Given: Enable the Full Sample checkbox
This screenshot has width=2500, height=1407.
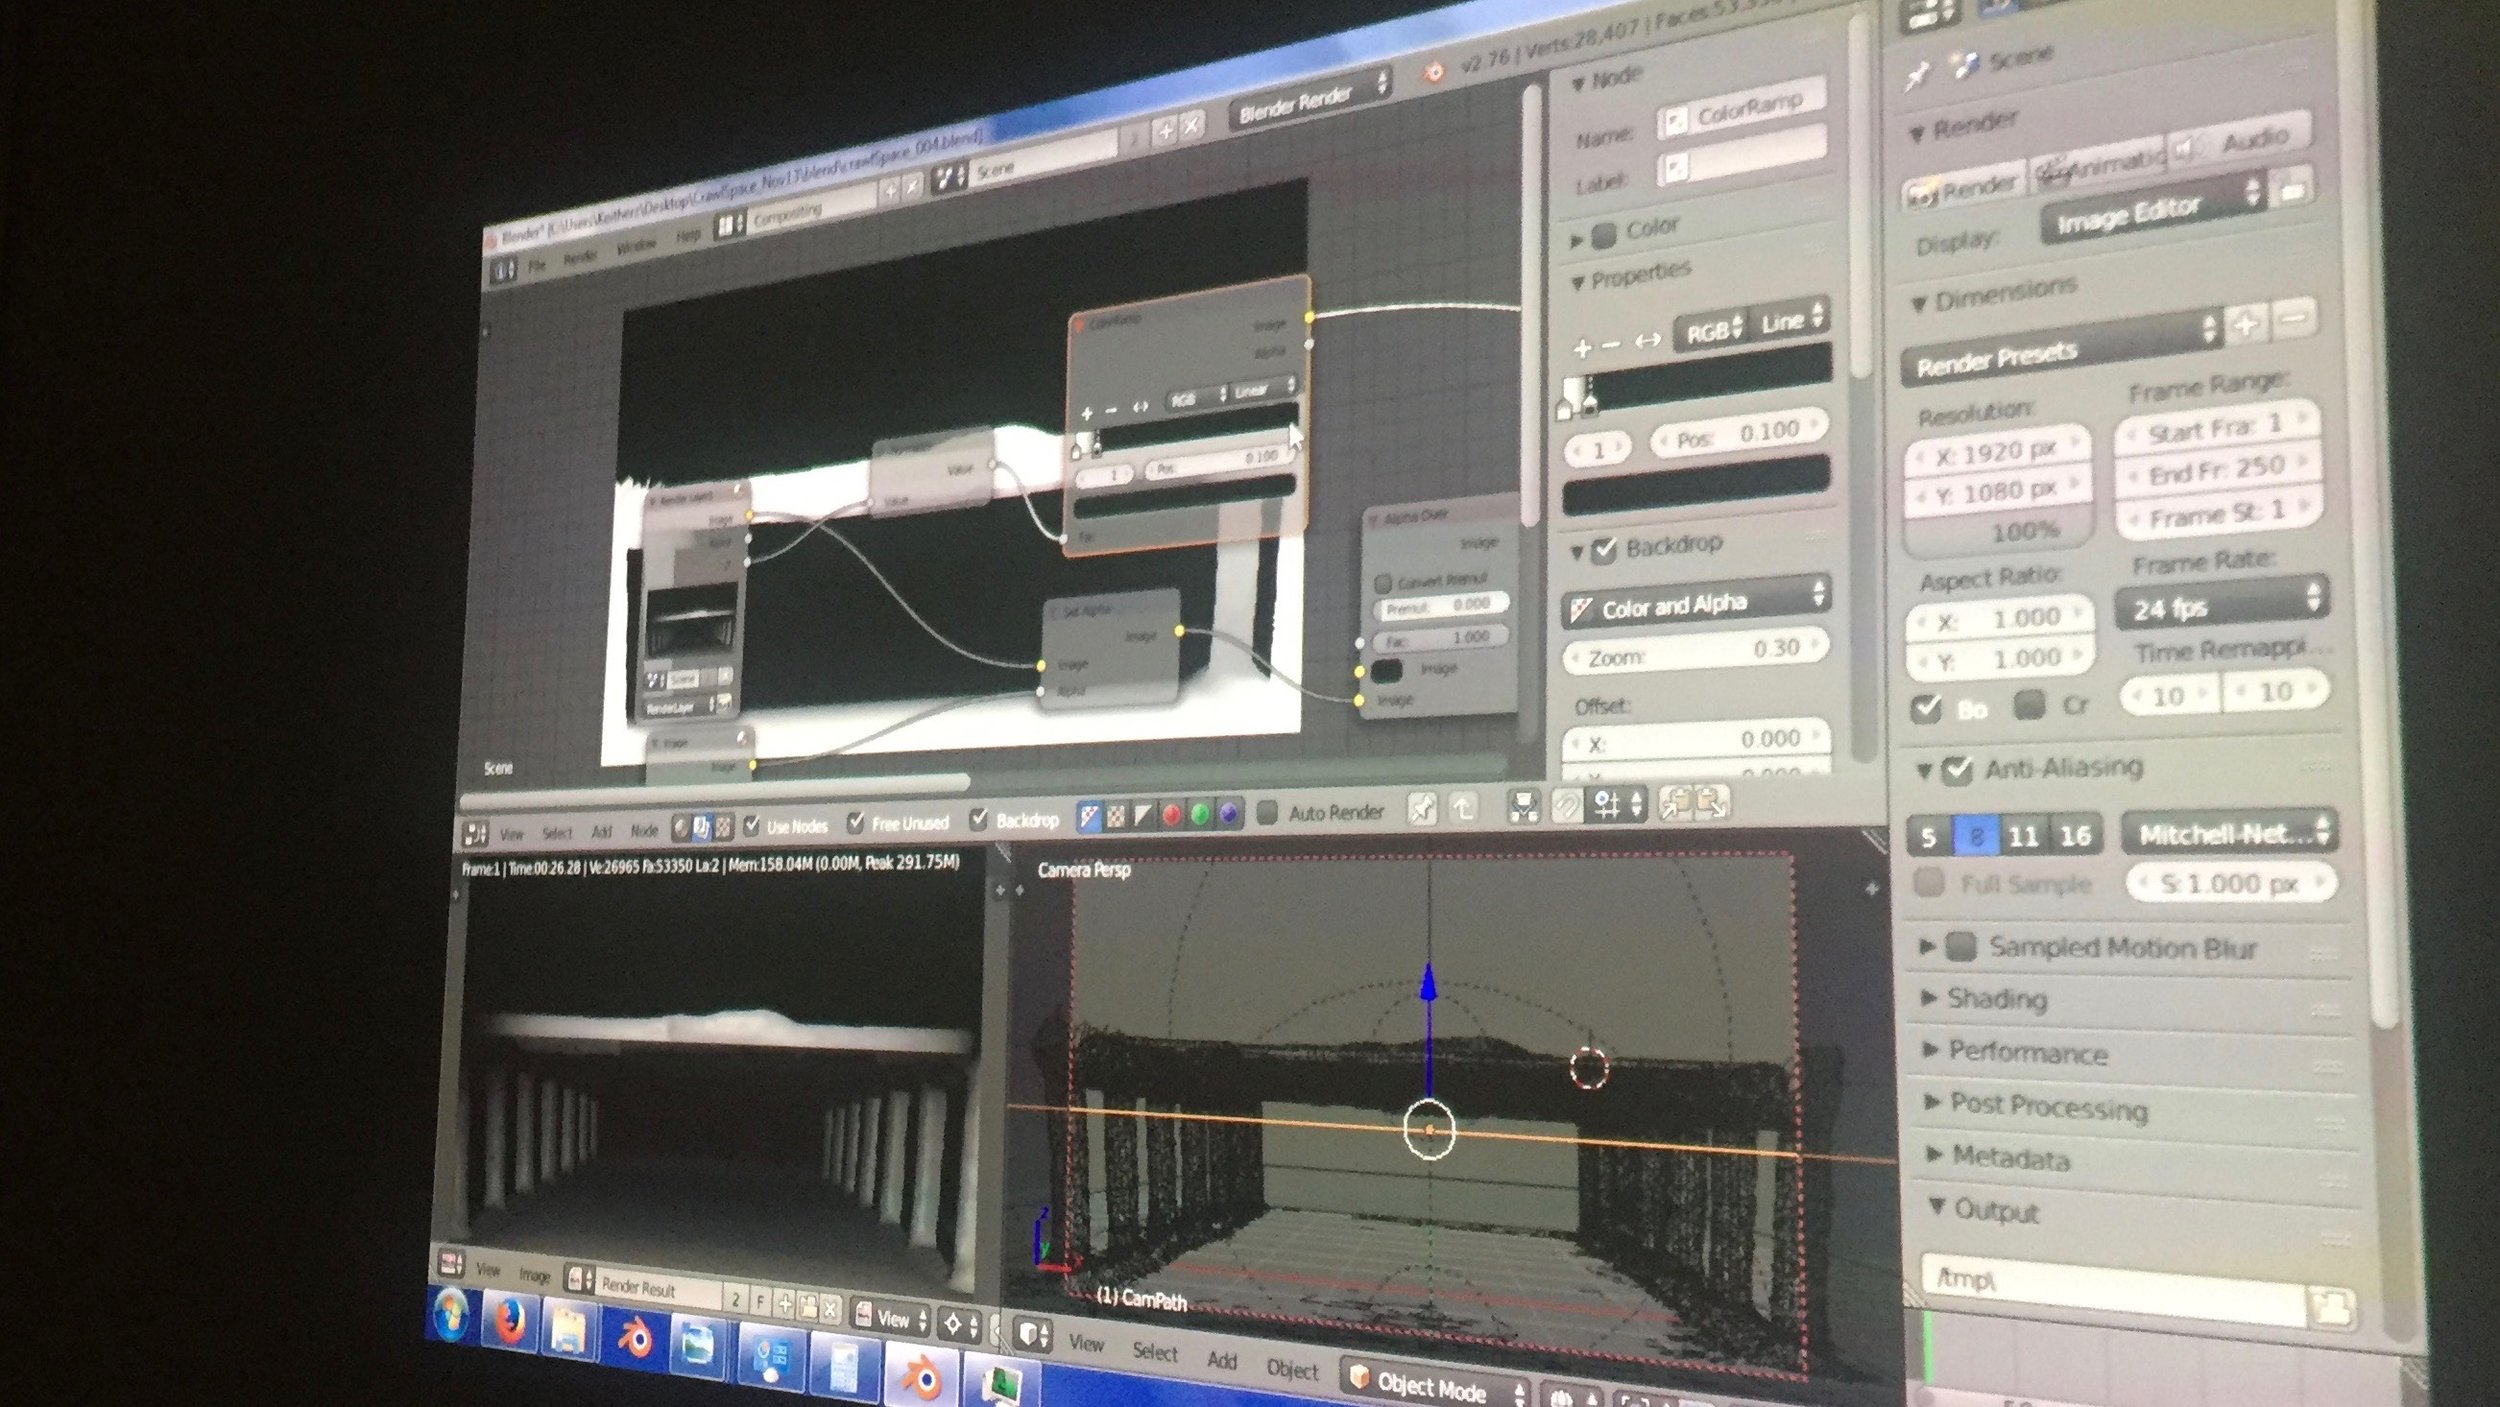Looking at the screenshot, I should pos(1929,883).
